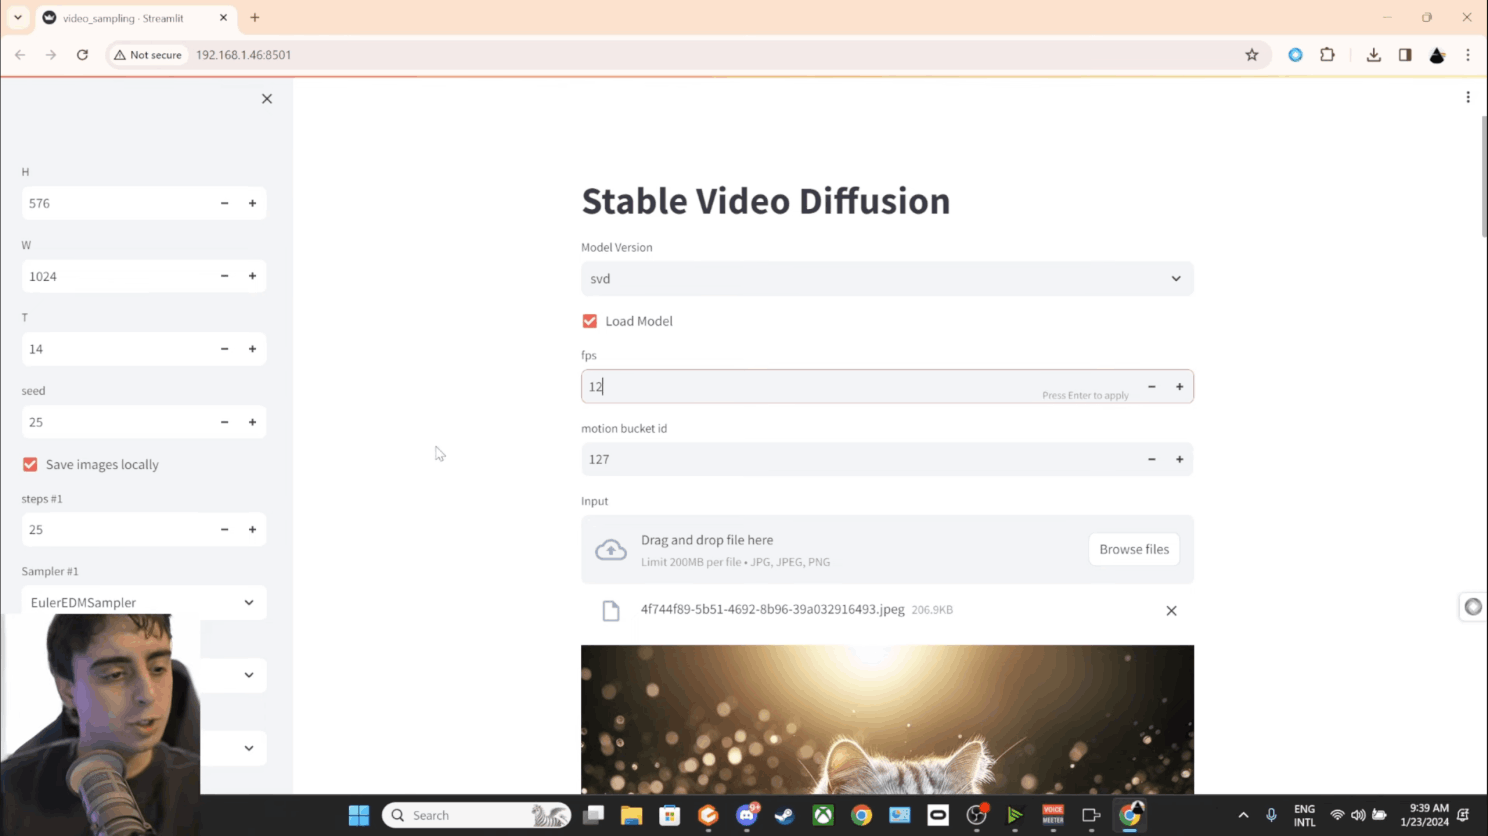
Task: Click the fps input field
Action: (860, 387)
